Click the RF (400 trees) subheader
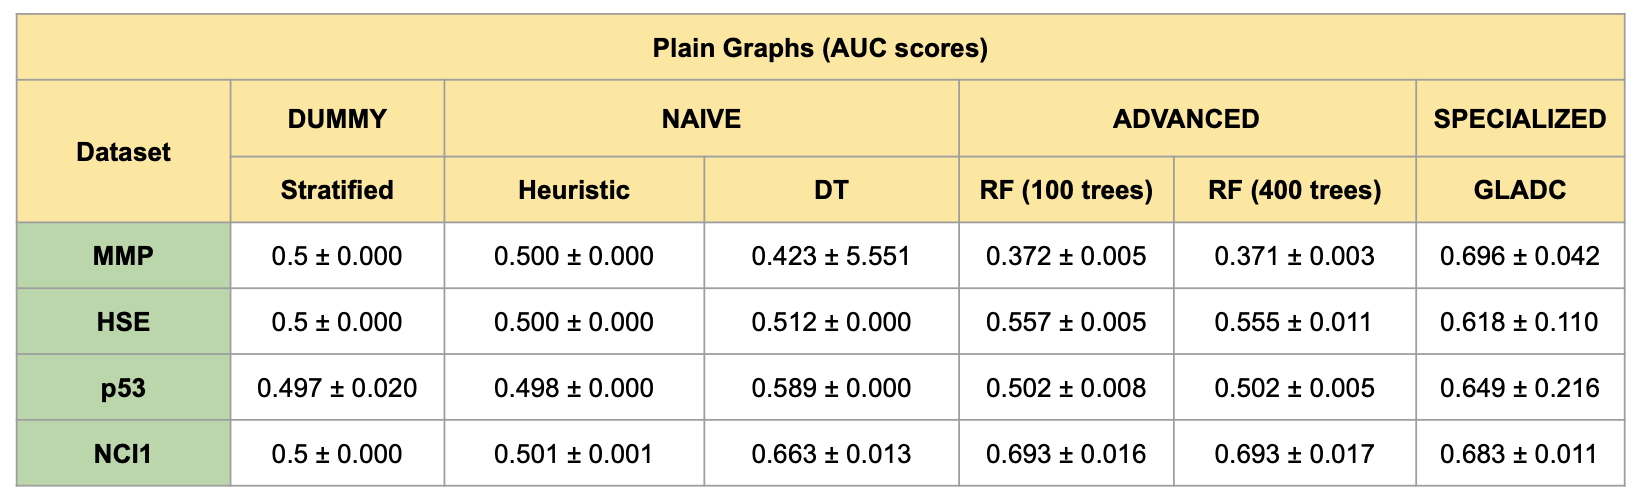The width and height of the screenshot is (1636, 498). (1294, 190)
